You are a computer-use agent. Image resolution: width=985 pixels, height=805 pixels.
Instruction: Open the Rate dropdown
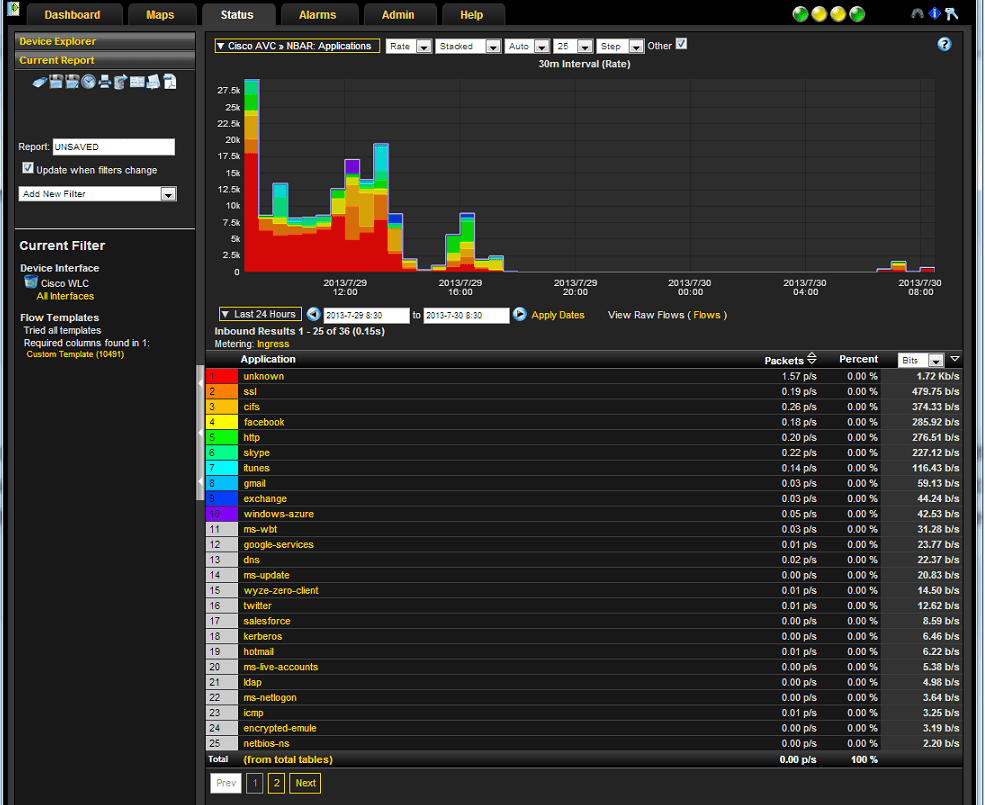(409, 46)
